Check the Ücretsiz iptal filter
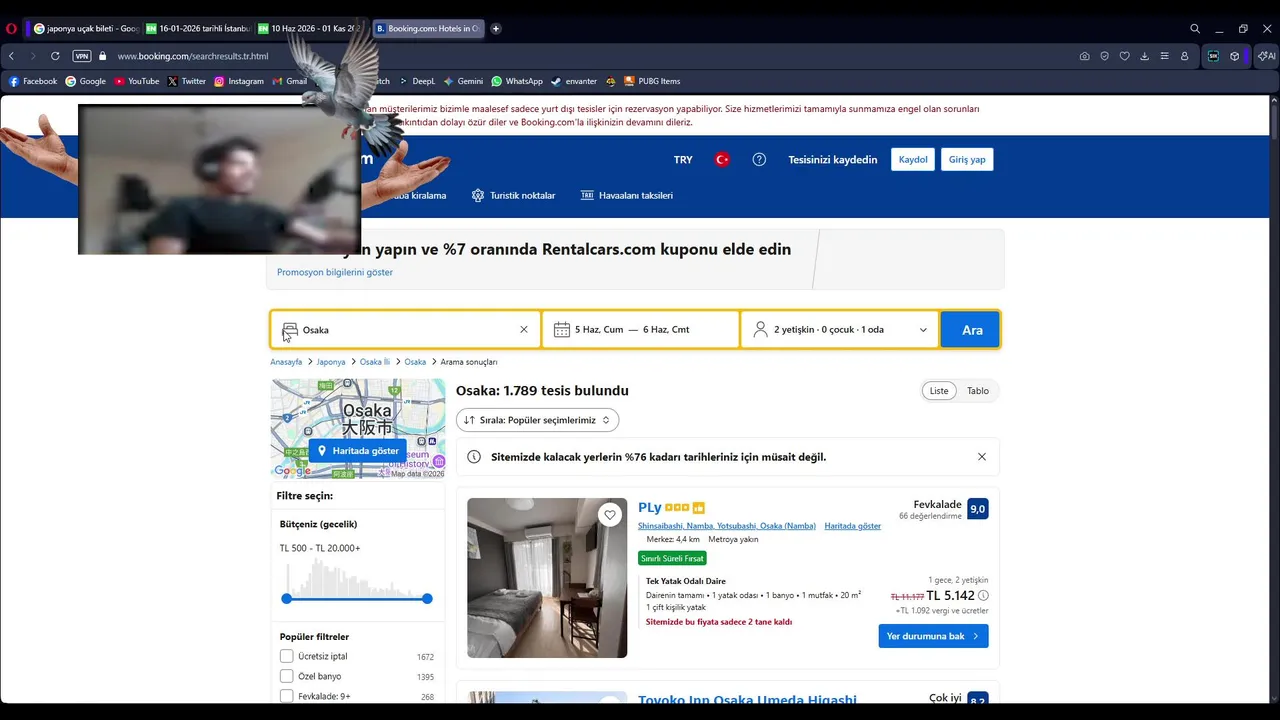1280x720 pixels. point(287,656)
